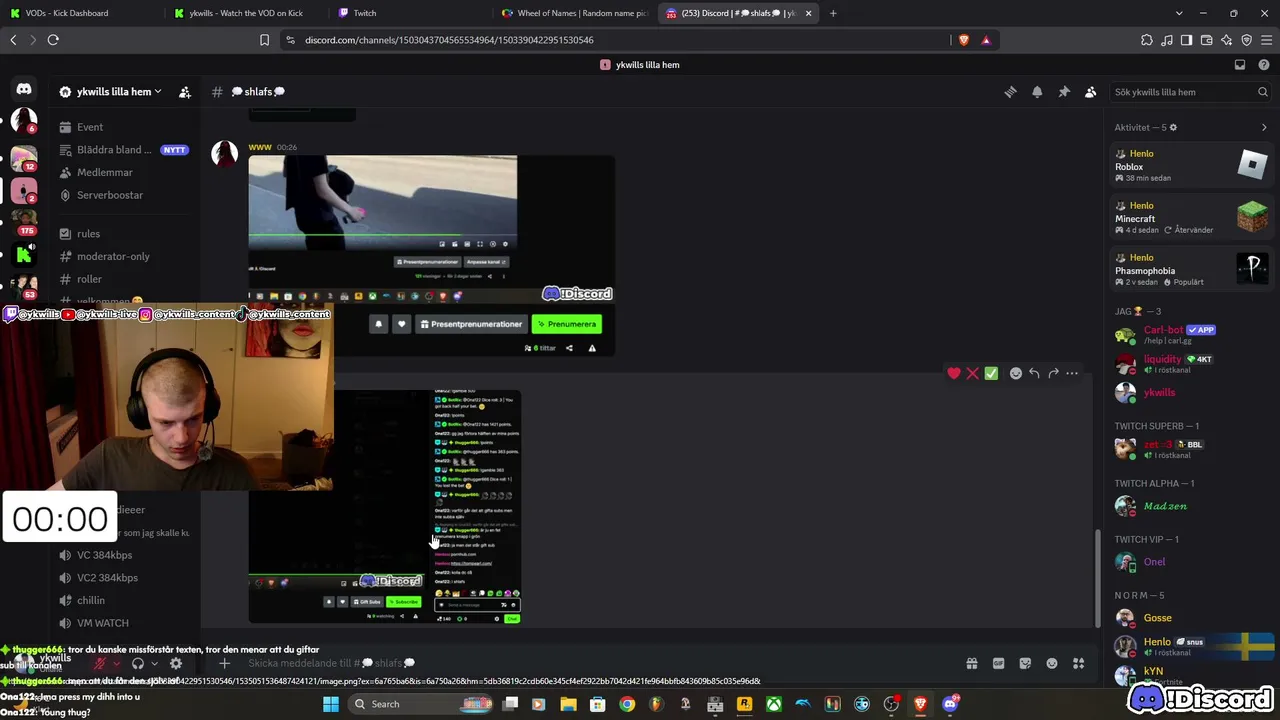Expand the Aktivitet section arrow
Screen dimensions: 1280x720
click(x=1264, y=127)
